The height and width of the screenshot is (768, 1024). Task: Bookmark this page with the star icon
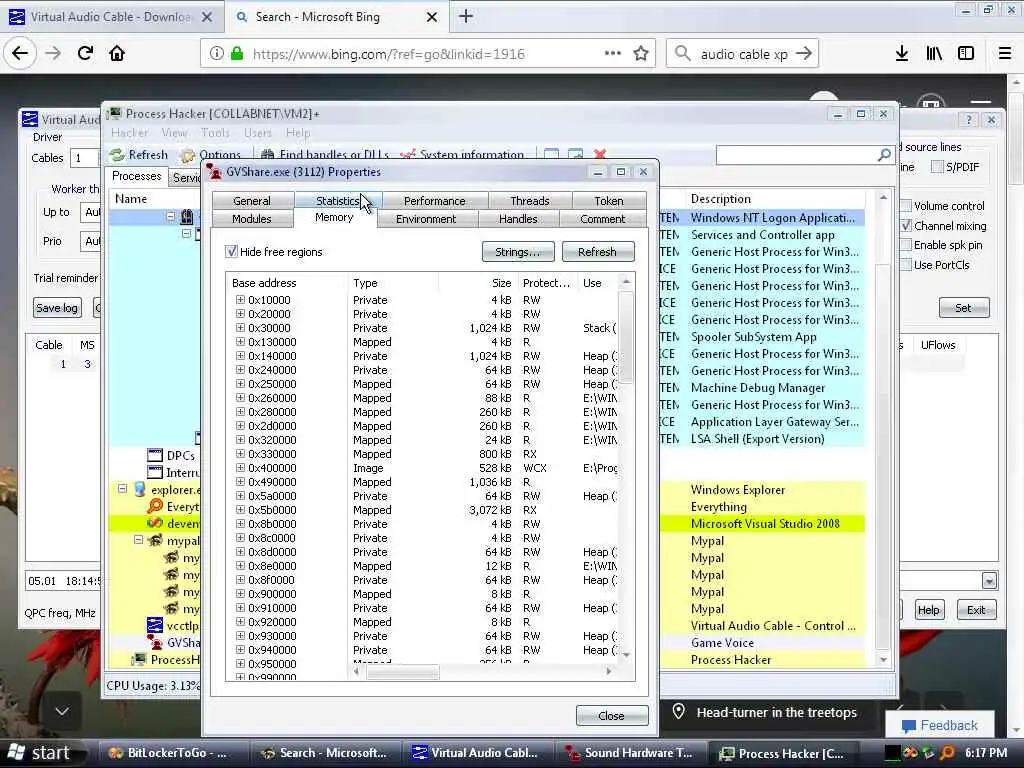click(x=641, y=54)
